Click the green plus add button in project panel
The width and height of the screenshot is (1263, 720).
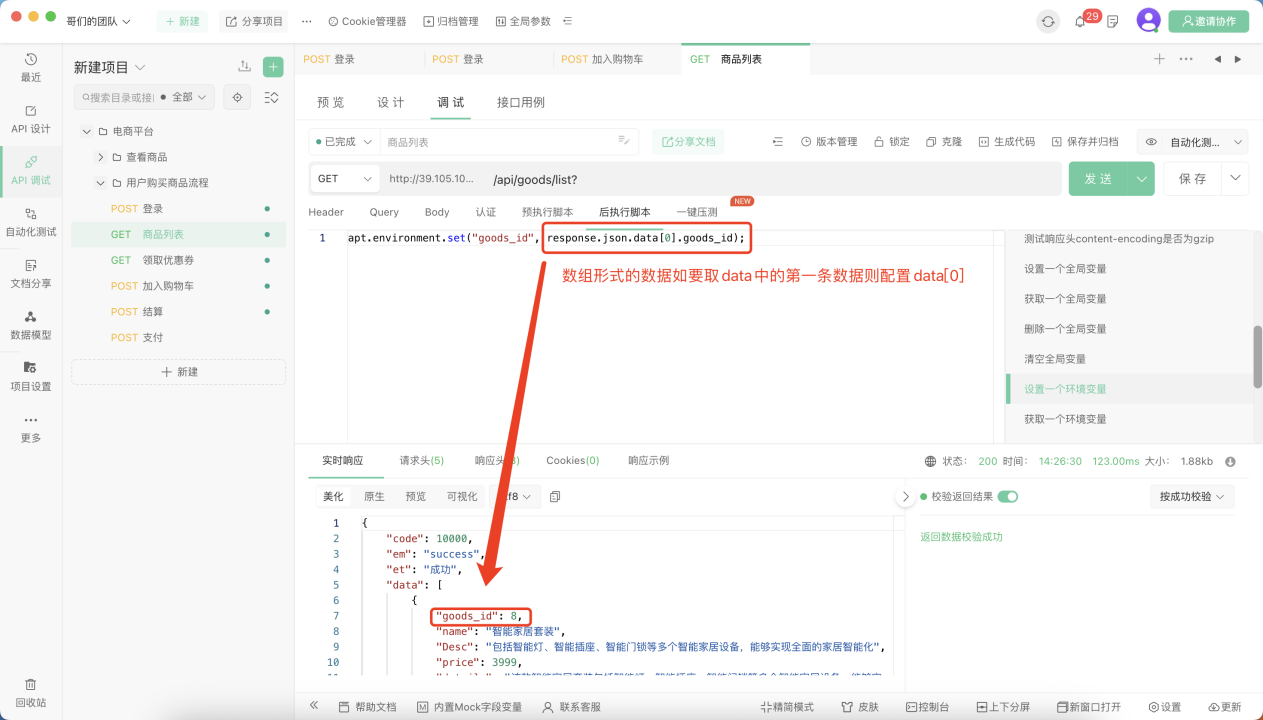[273, 67]
